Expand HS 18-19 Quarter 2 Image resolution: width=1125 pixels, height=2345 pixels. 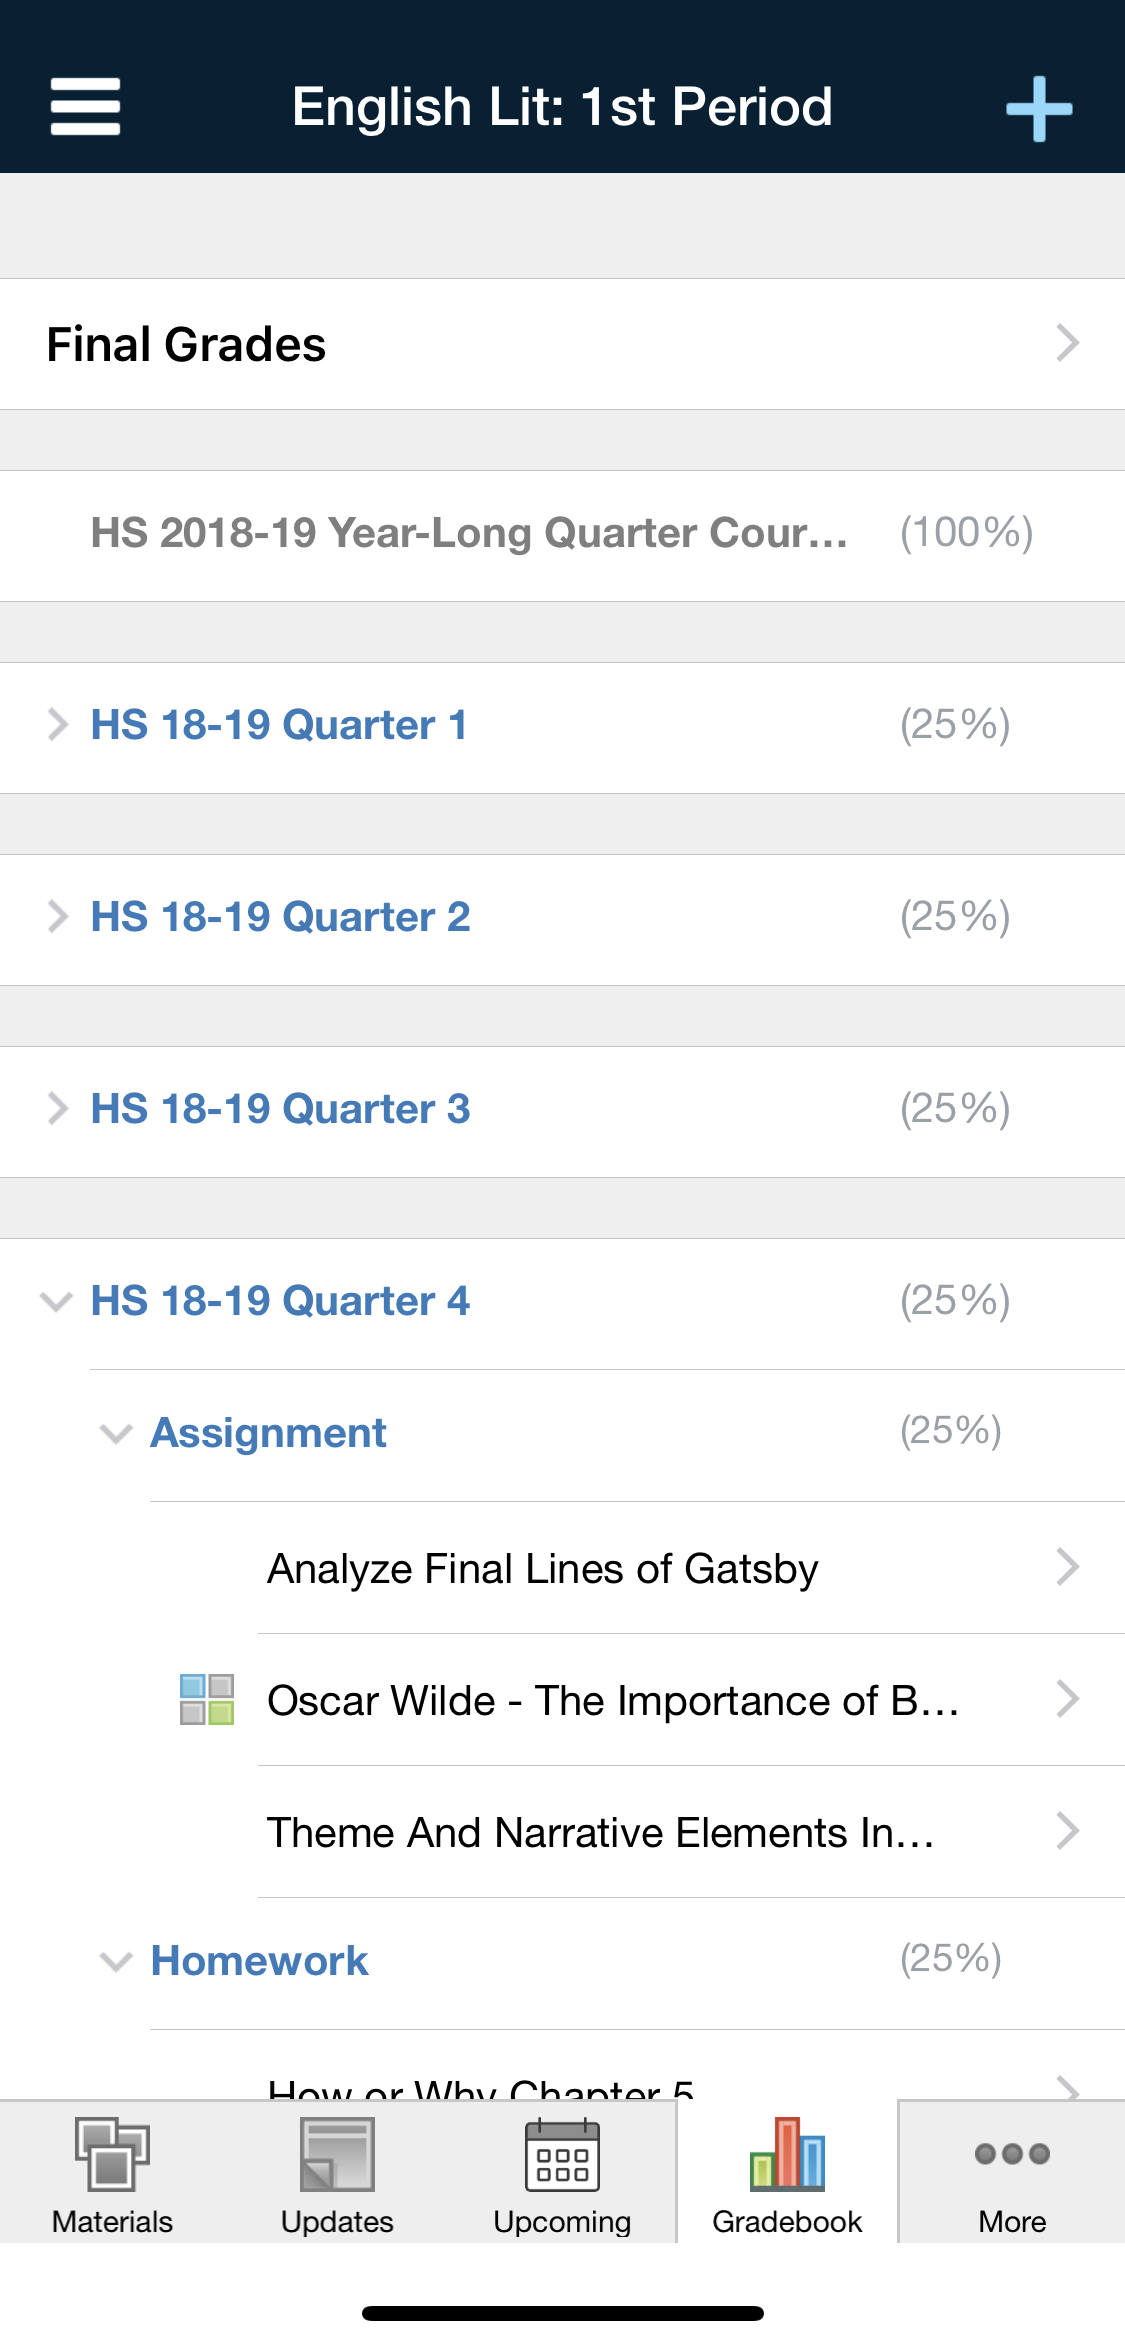coord(57,916)
